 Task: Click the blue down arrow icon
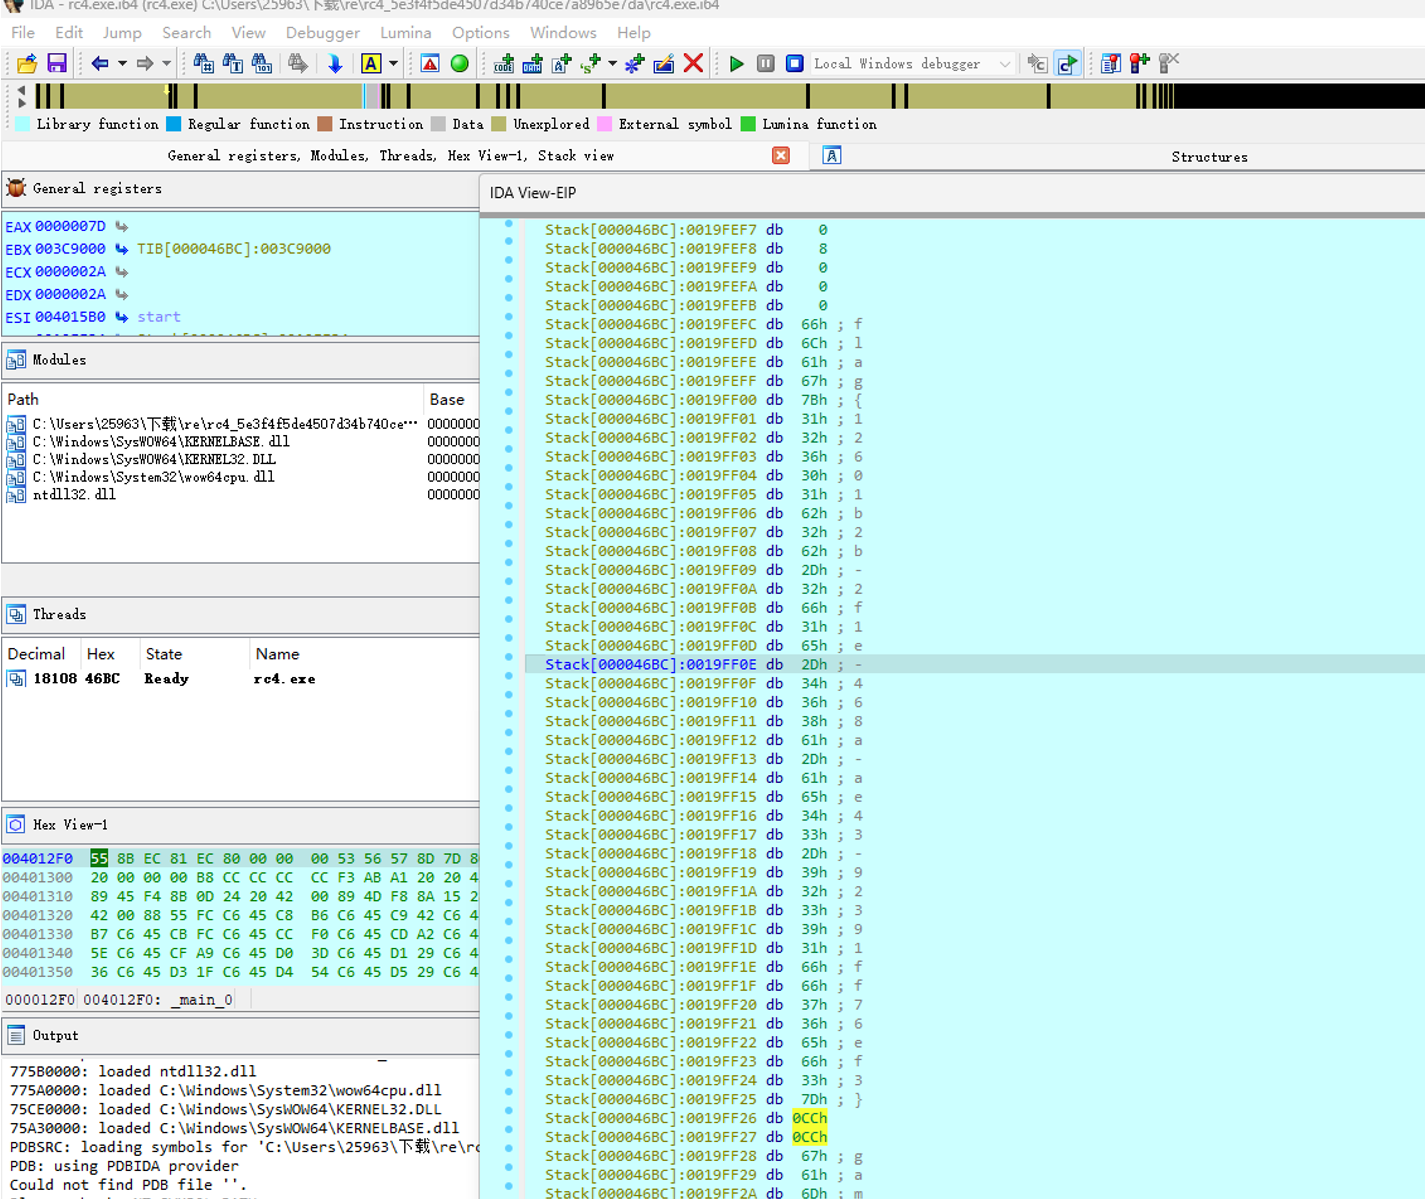point(335,64)
